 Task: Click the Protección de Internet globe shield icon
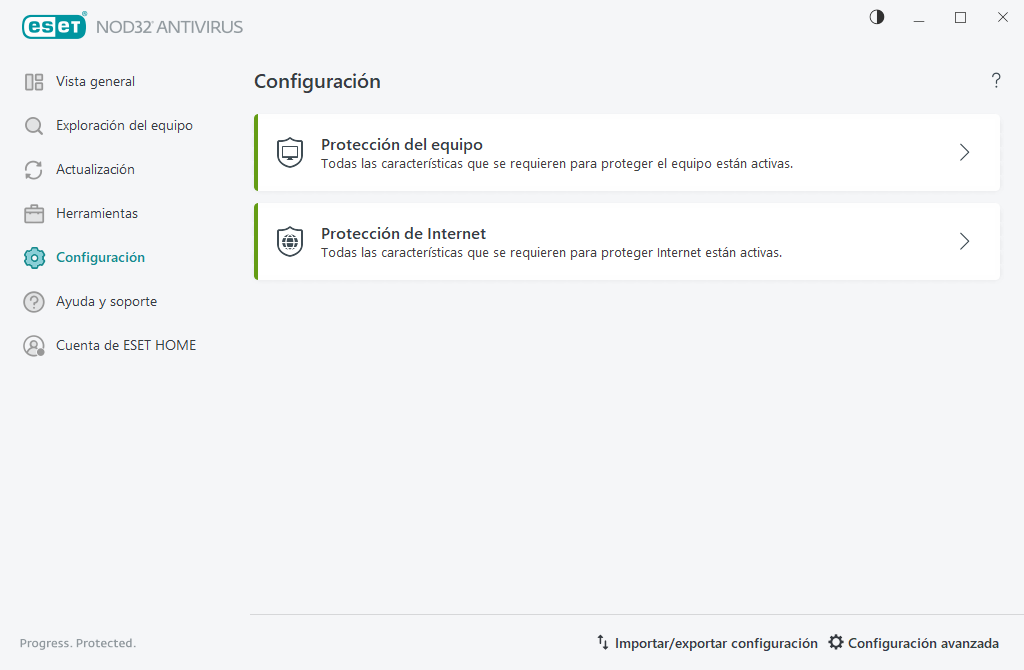pyautogui.click(x=289, y=241)
